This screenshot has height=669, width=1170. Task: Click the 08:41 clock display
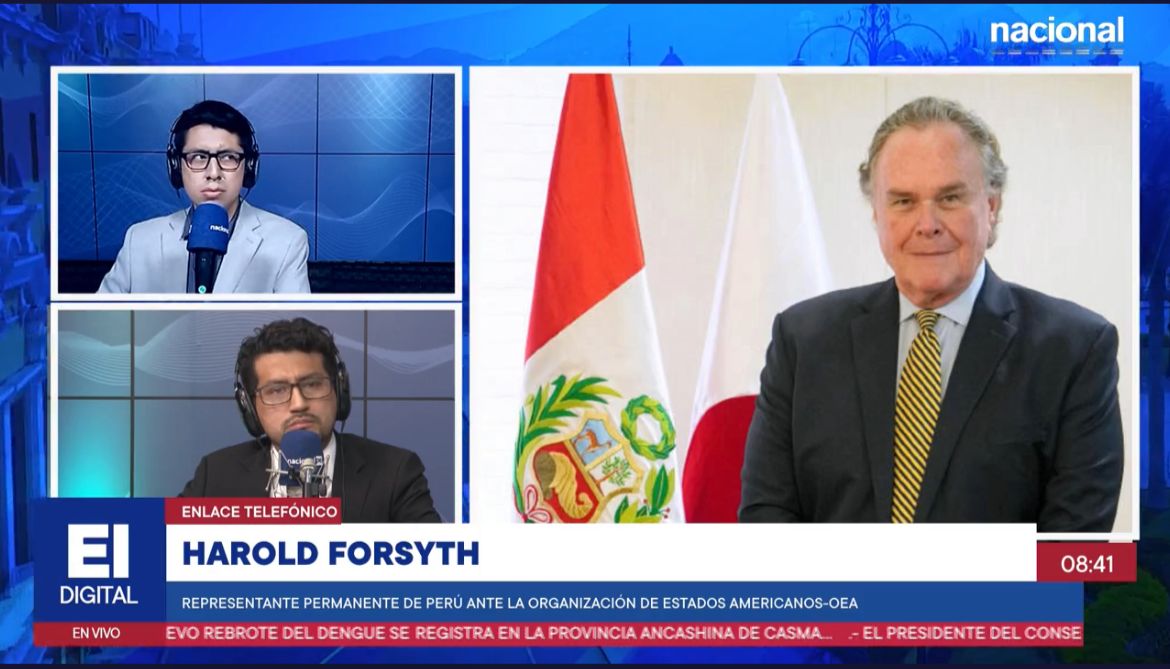tap(1086, 563)
